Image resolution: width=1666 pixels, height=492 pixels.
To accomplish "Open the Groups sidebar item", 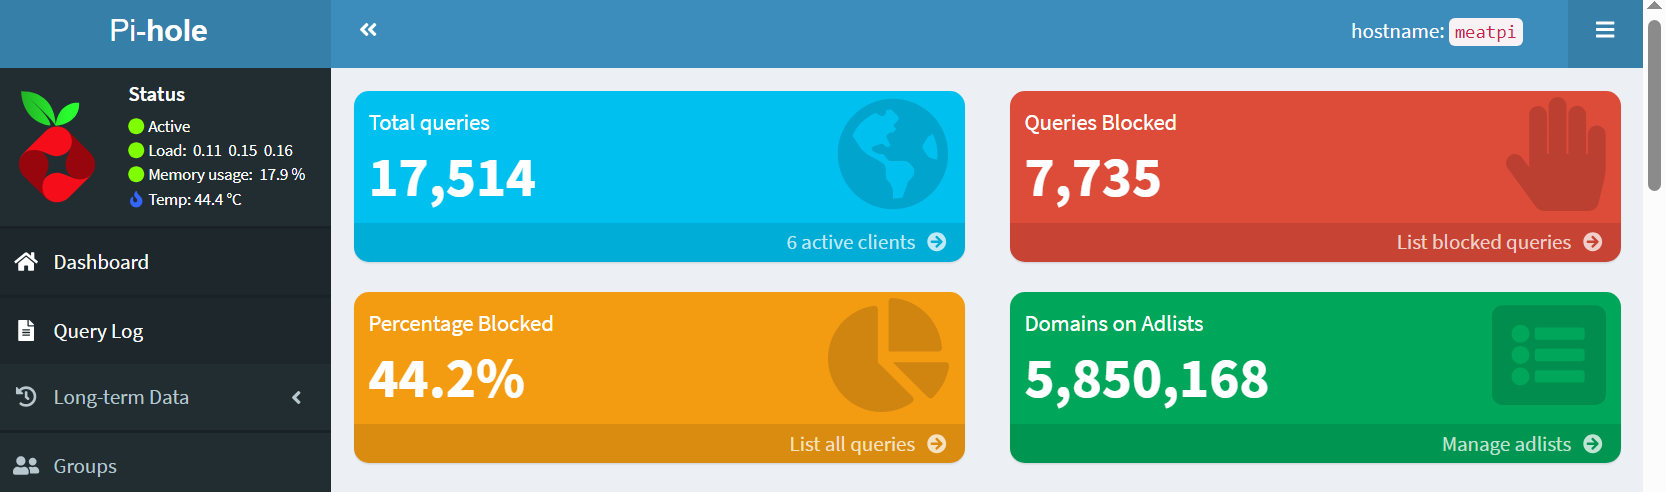I will pos(85,466).
